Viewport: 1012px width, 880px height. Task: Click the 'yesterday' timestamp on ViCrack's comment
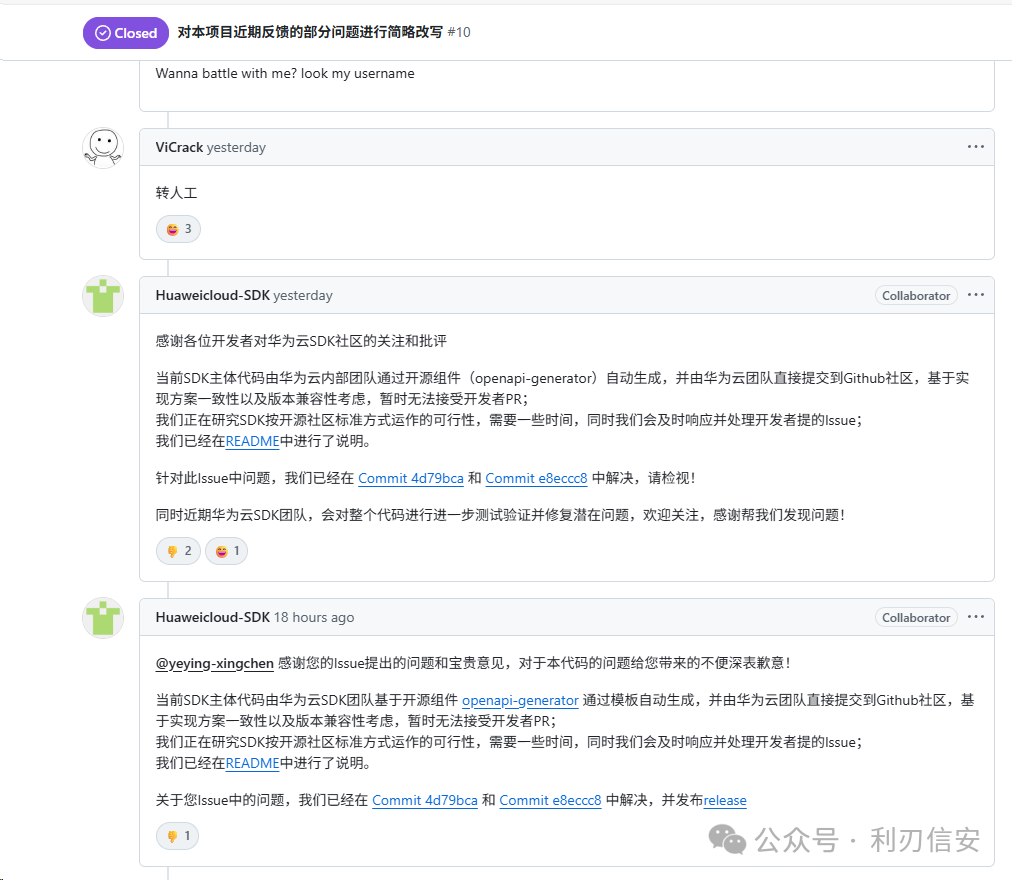(x=236, y=147)
